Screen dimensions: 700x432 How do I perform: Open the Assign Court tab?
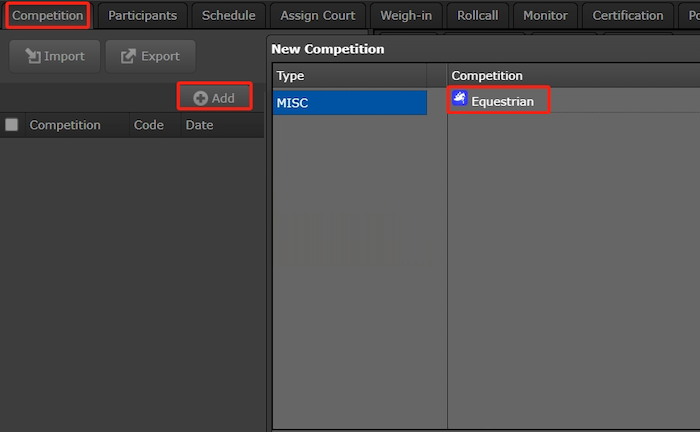tap(317, 15)
